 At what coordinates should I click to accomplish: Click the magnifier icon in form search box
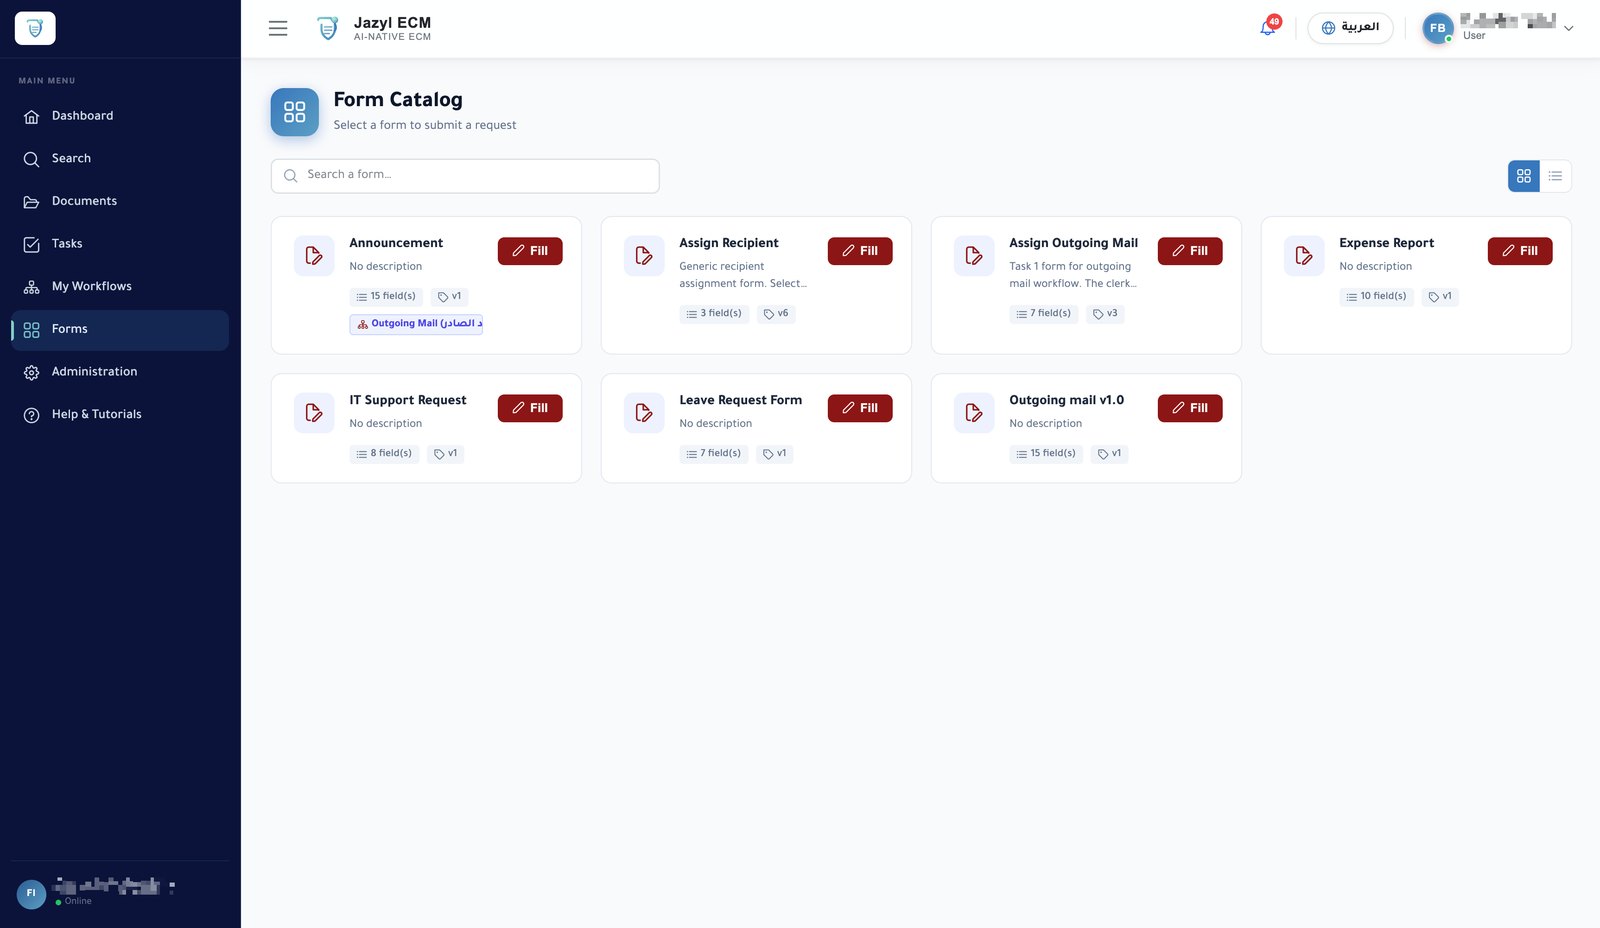(290, 176)
